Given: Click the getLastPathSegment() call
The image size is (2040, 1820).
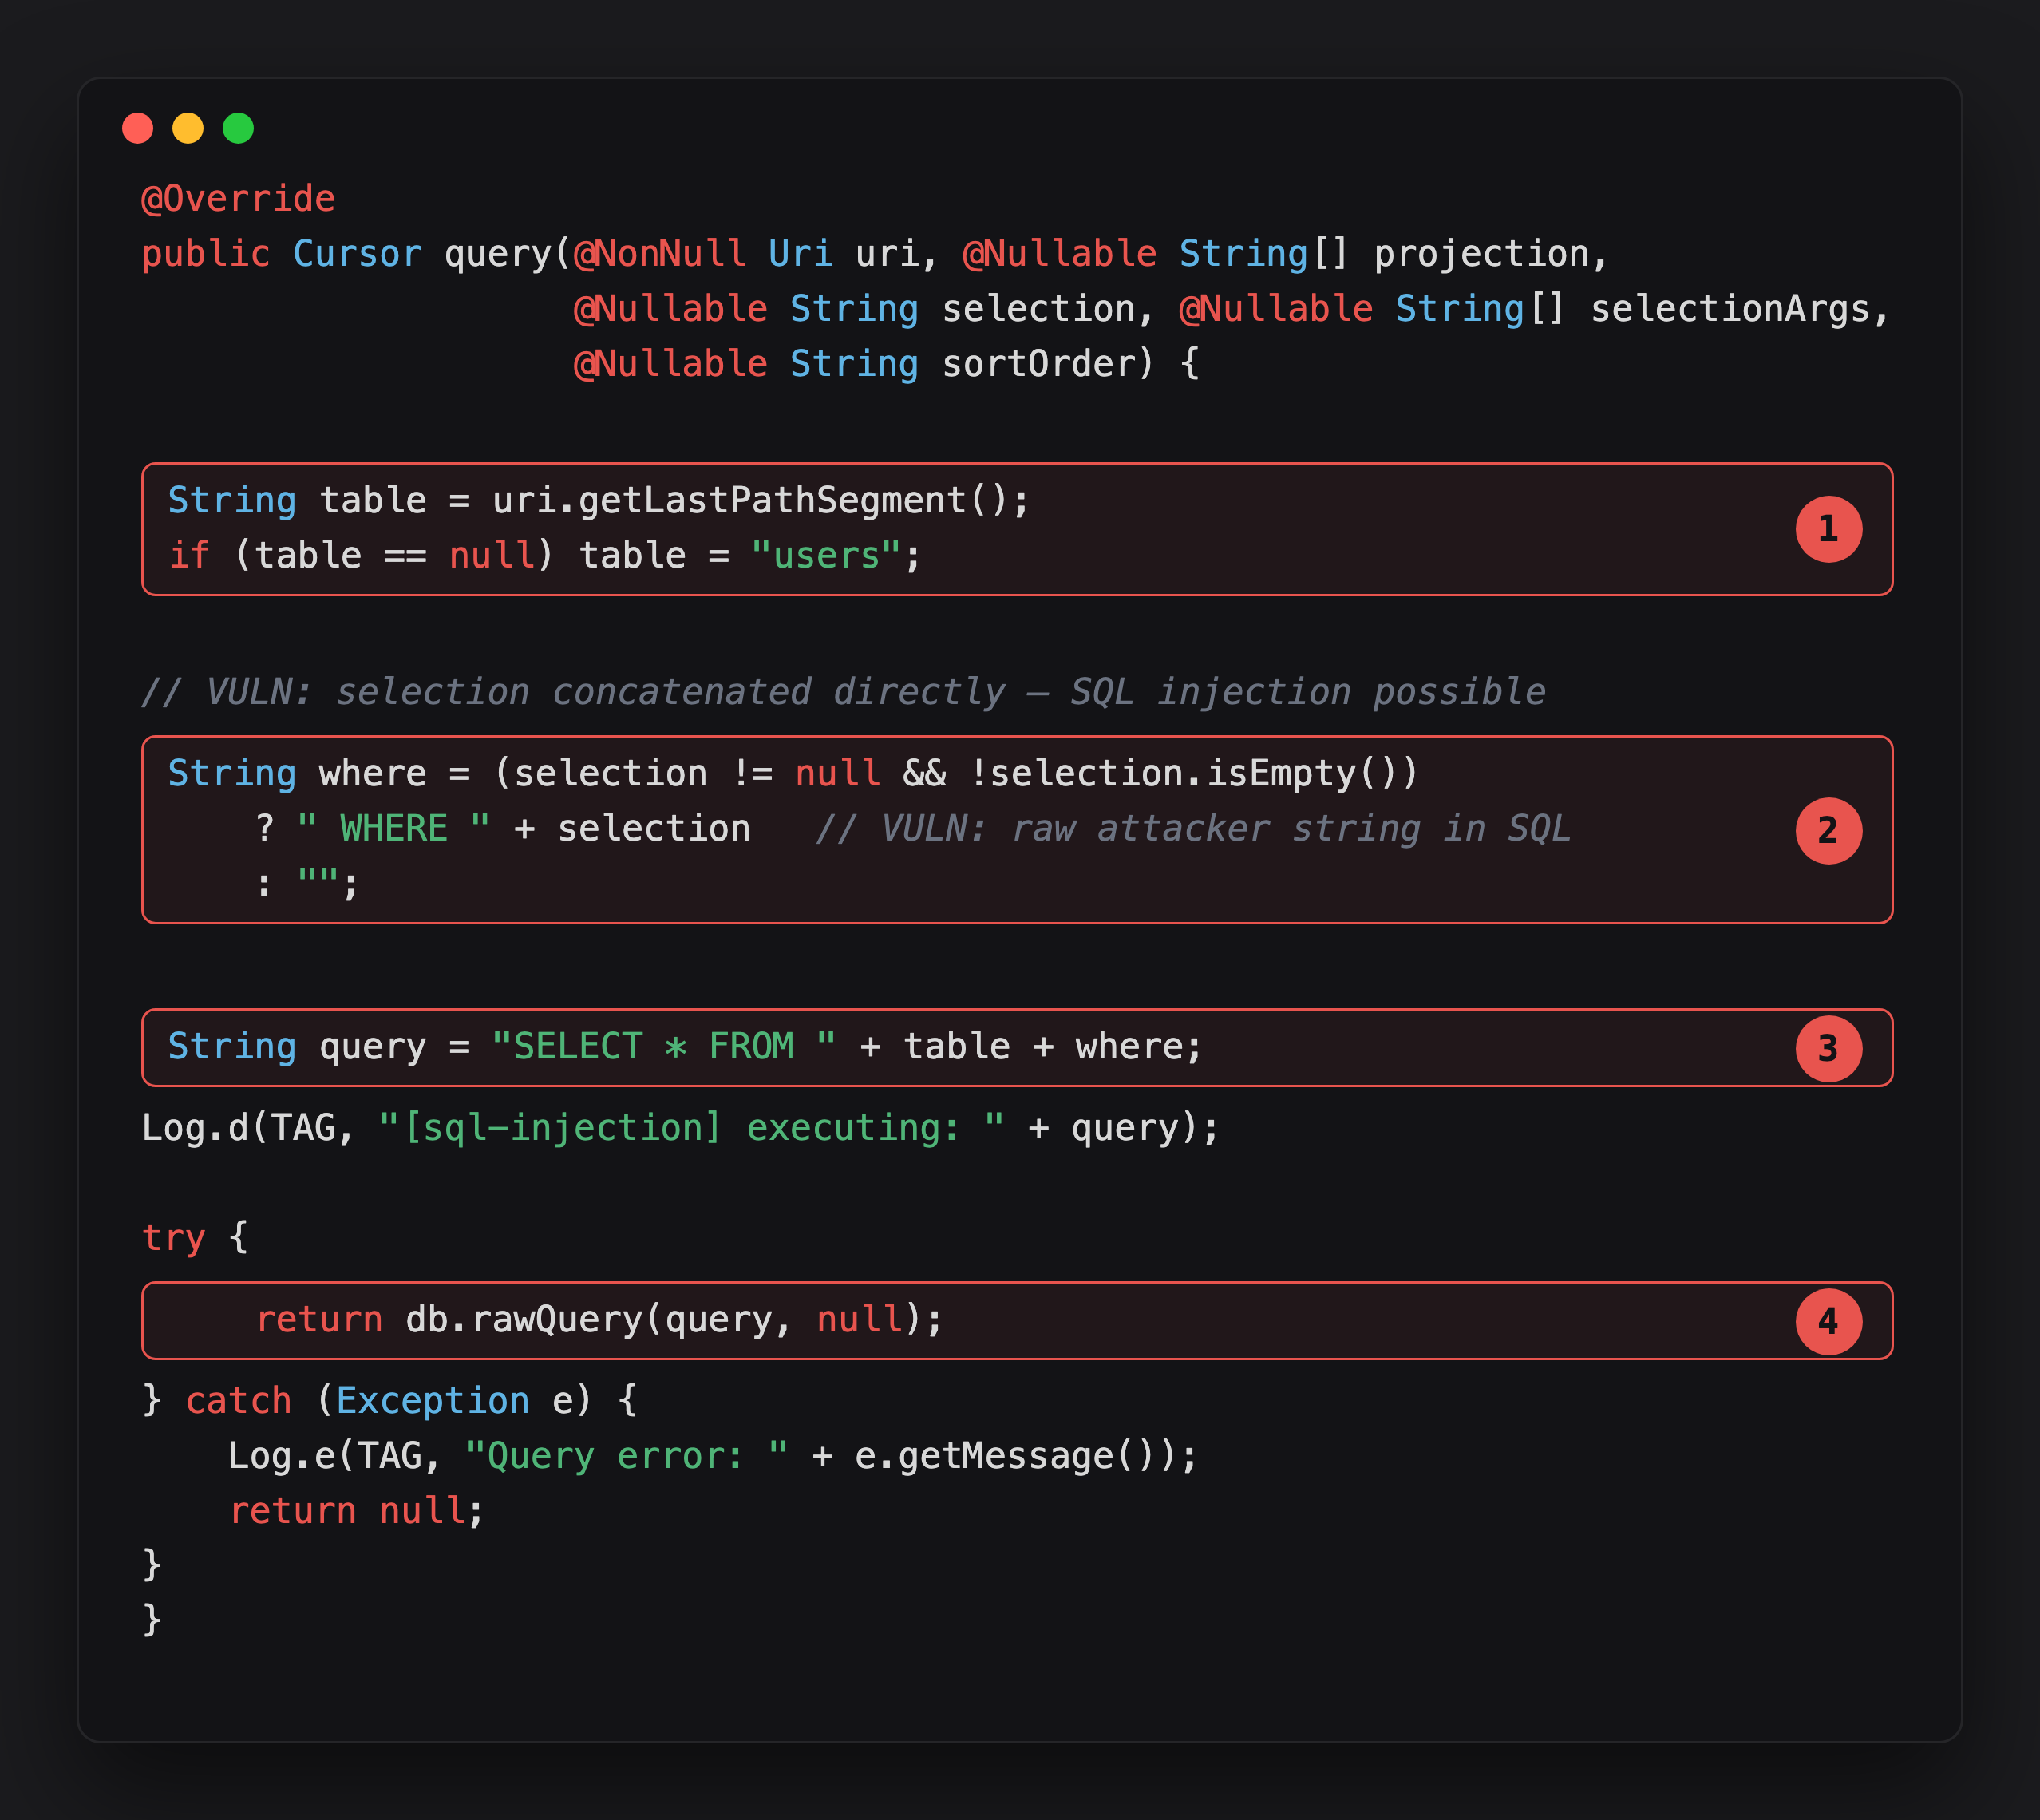Looking at the screenshot, I should 794,500.
